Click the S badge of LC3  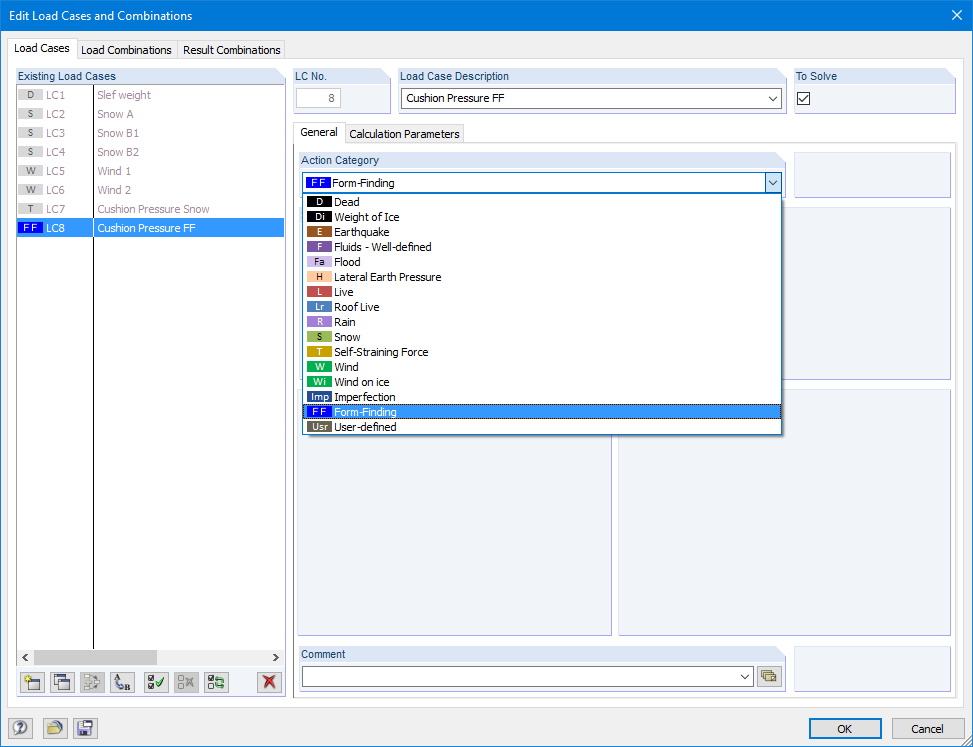tap(30, 133)
